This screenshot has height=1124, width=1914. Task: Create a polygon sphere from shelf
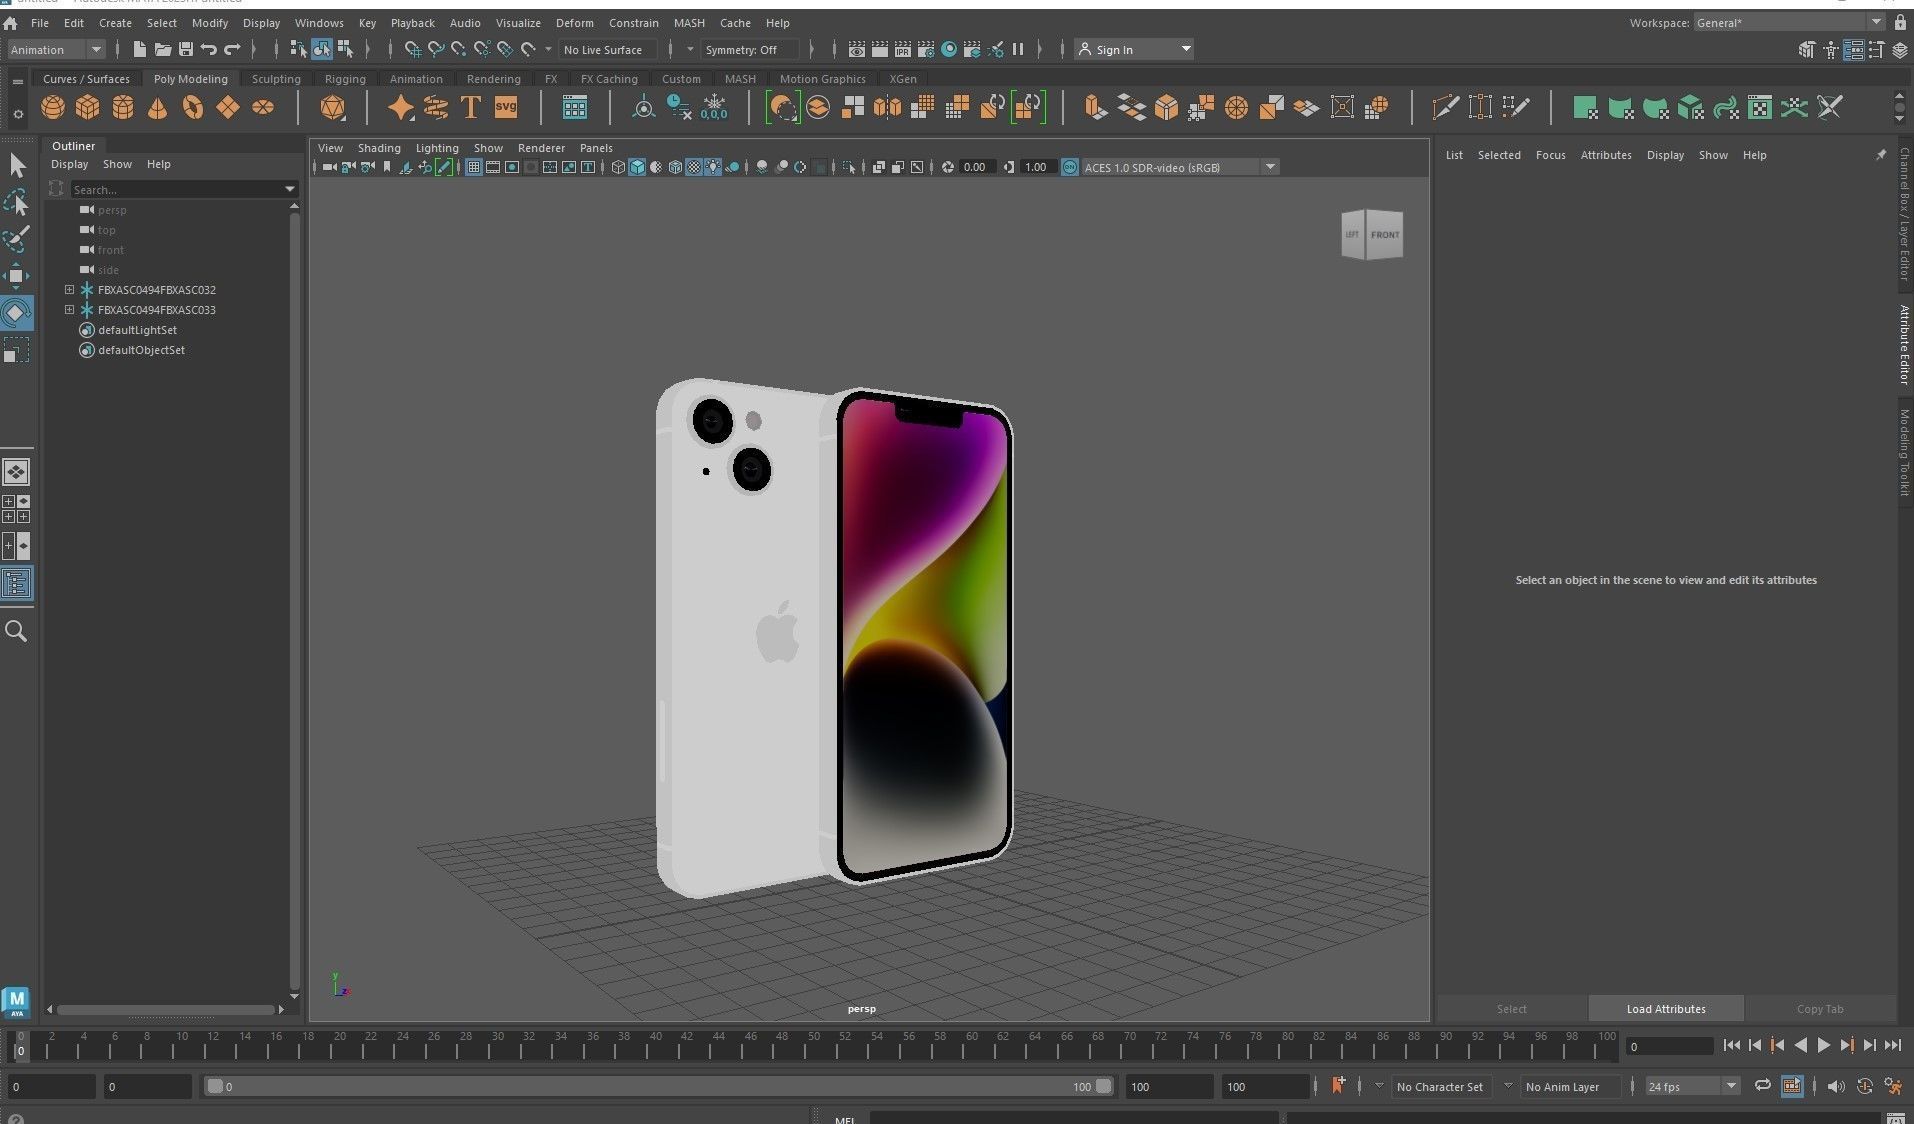[53, 107]
